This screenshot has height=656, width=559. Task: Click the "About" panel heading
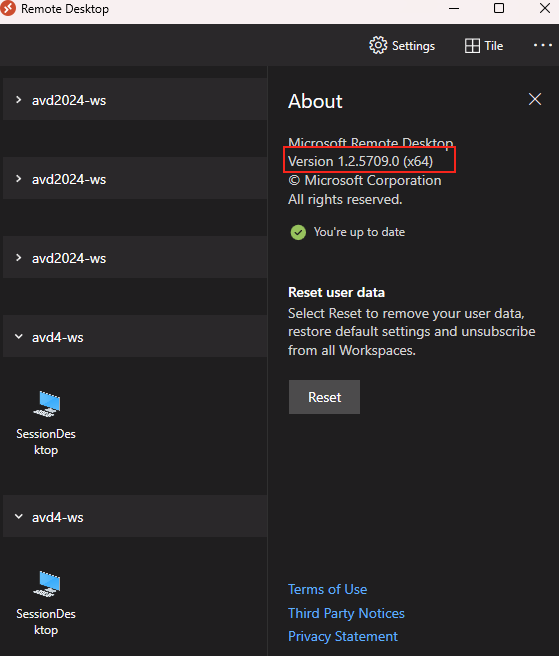tap(315, 101)
